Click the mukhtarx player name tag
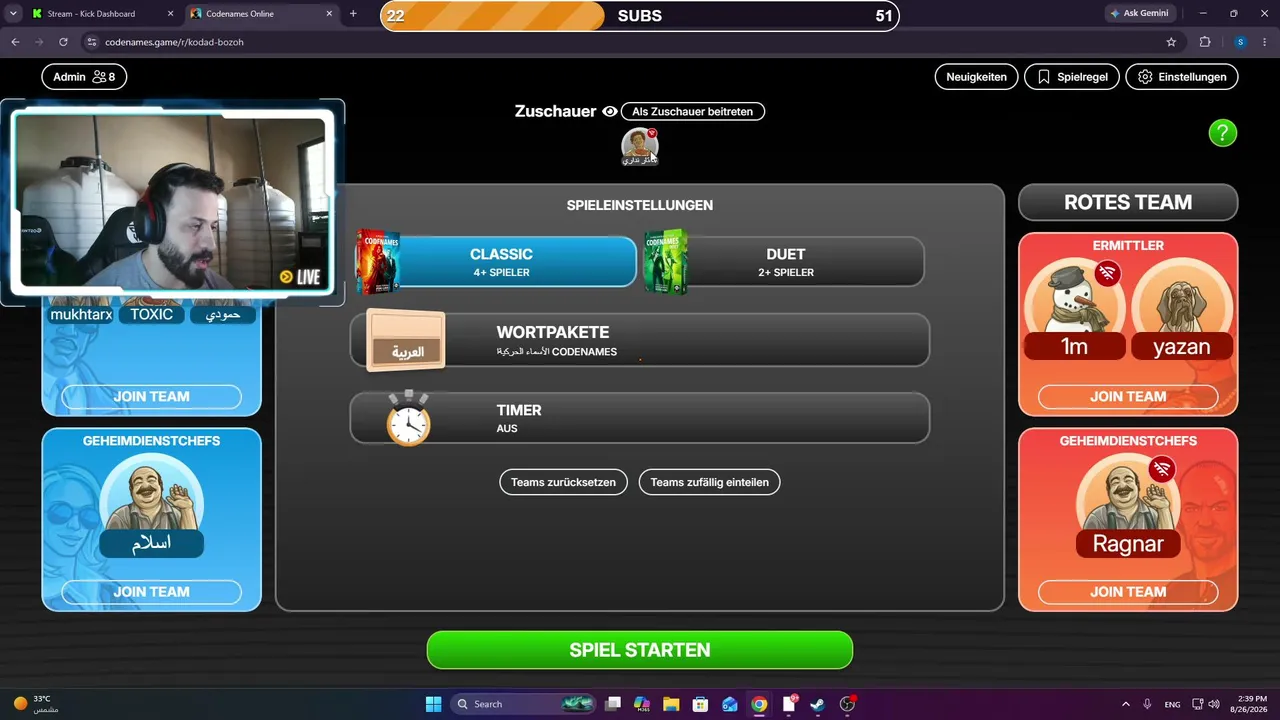 [81, 314]
